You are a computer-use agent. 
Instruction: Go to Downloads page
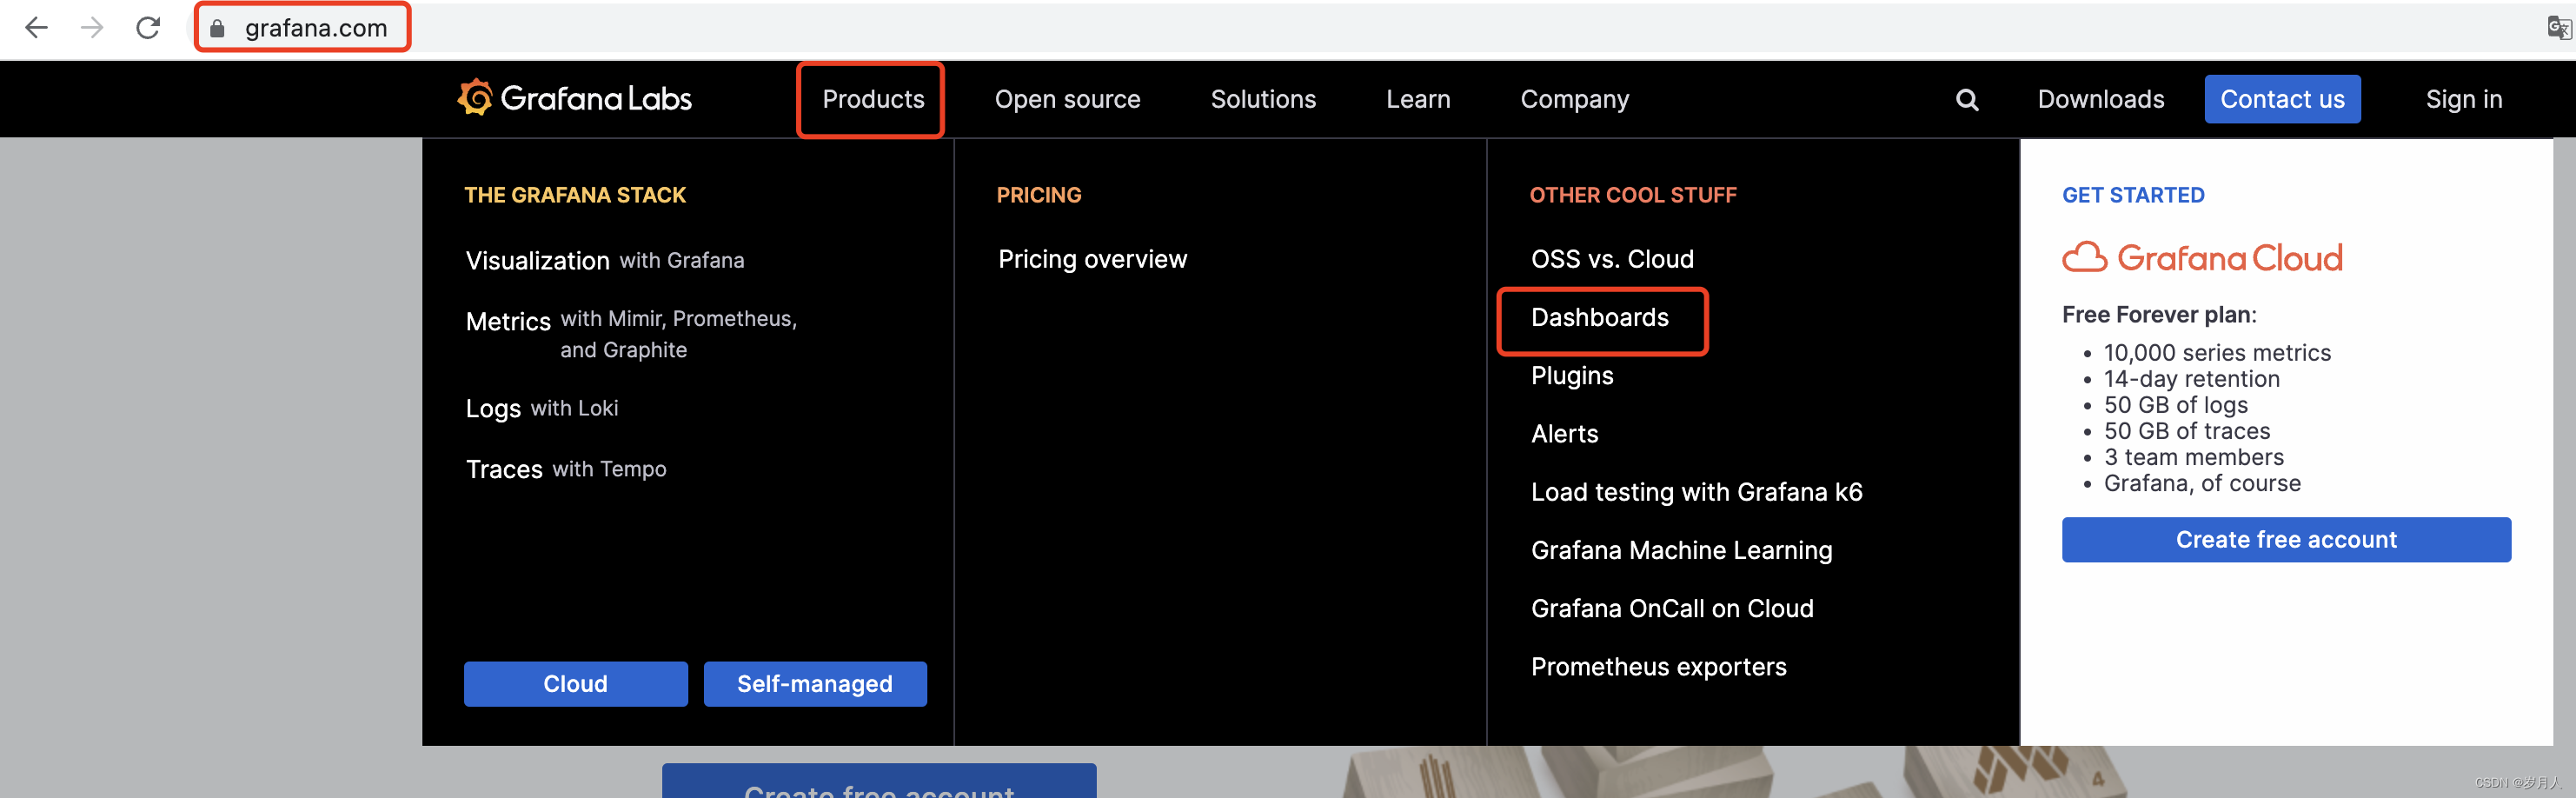pyautogui.click(x=2101, y=99)
